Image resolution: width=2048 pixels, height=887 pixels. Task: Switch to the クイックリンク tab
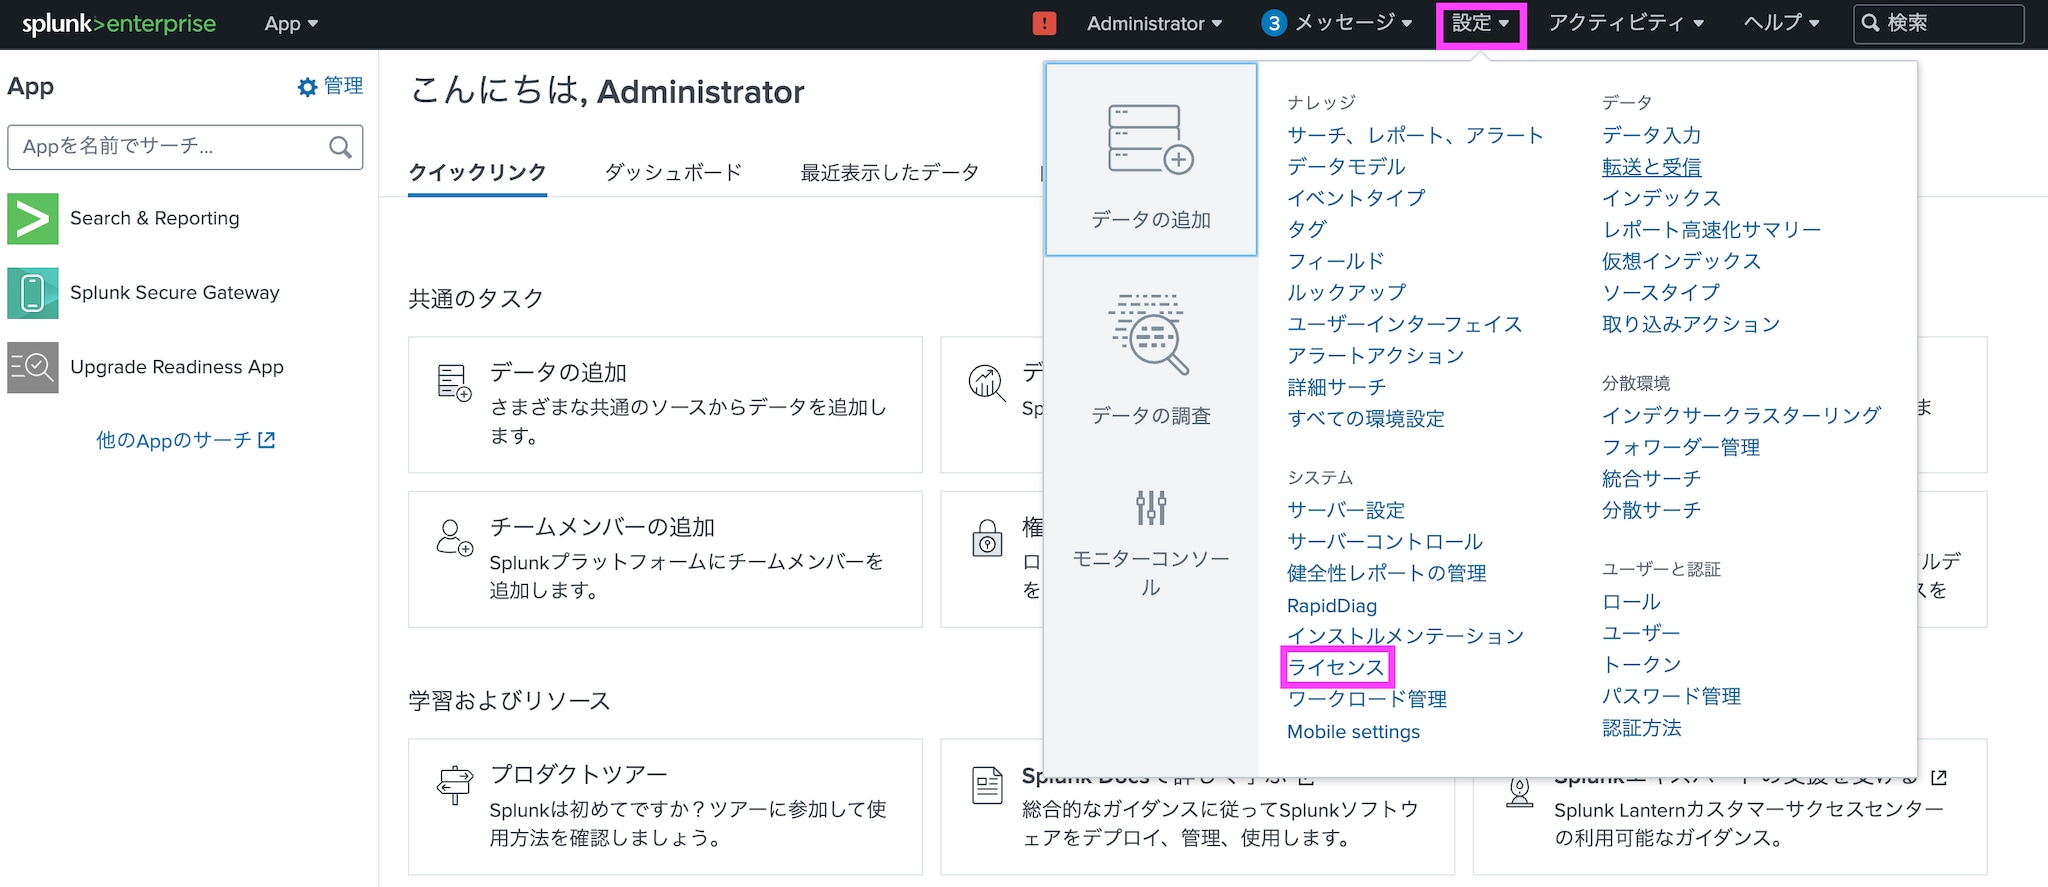coord(477,172)
